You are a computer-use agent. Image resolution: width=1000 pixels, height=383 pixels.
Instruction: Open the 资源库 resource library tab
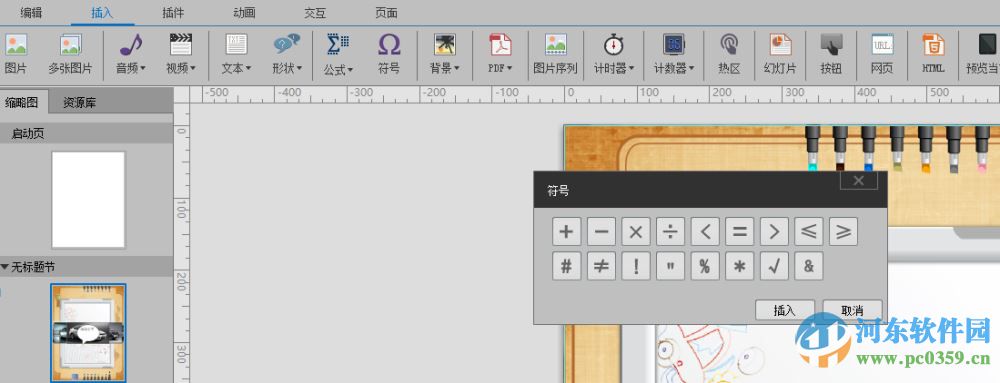80,102
